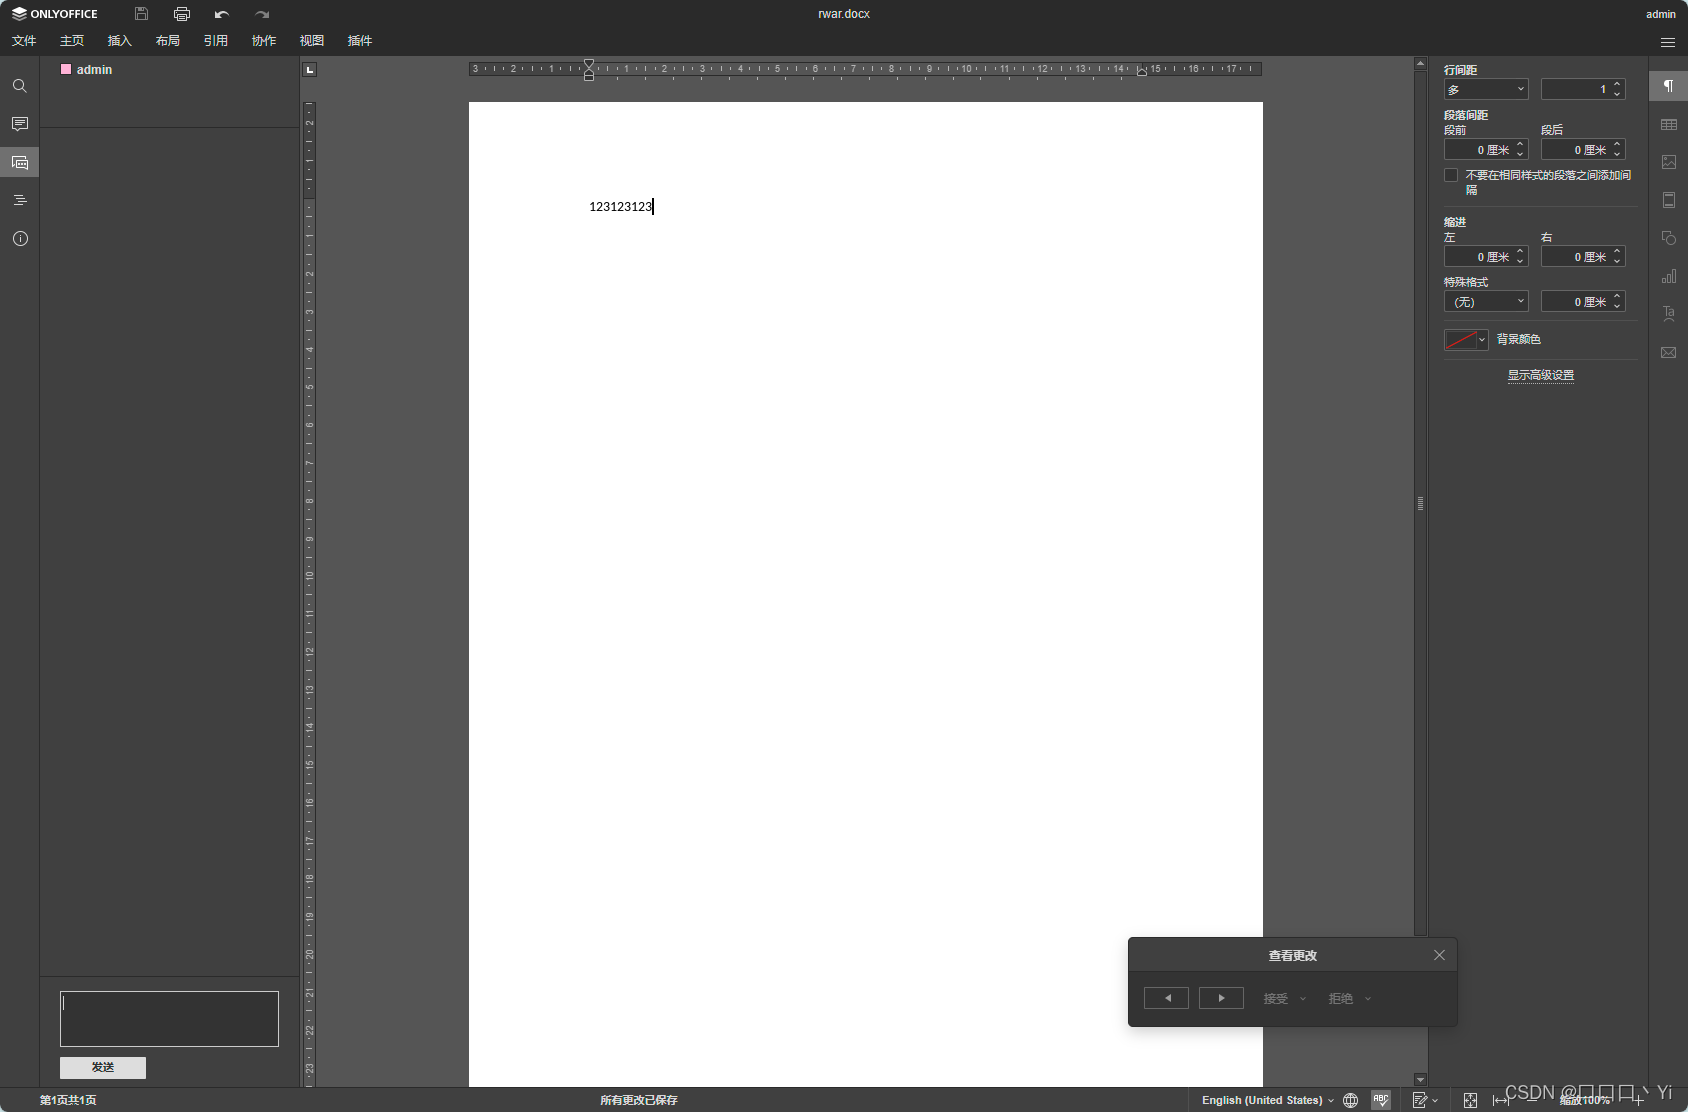
Task: Switch to the 引用 (References) tab
Action: coord(216,41)
